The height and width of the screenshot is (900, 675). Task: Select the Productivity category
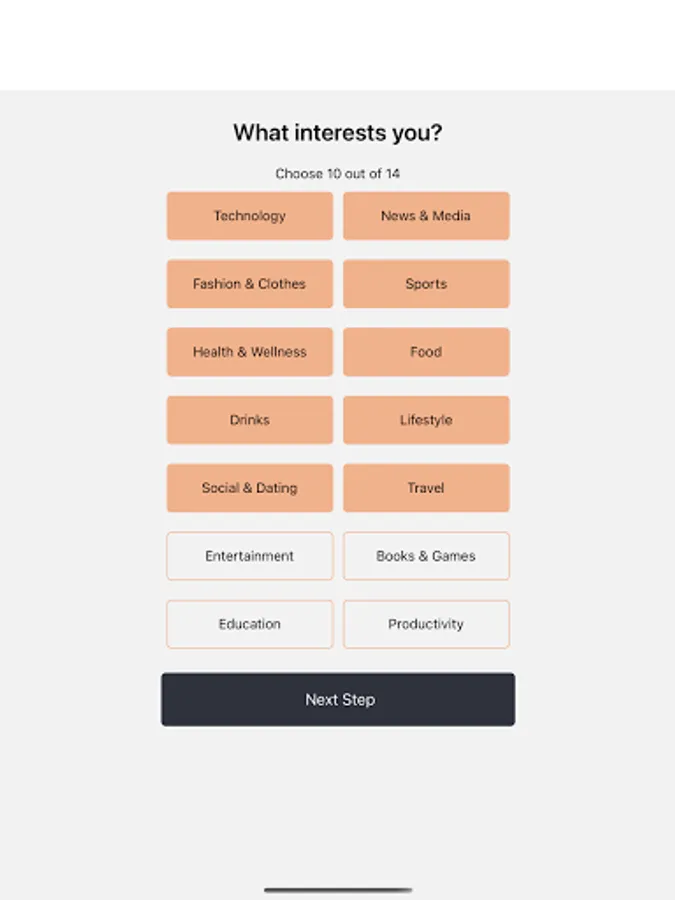(x=426, y=624)
